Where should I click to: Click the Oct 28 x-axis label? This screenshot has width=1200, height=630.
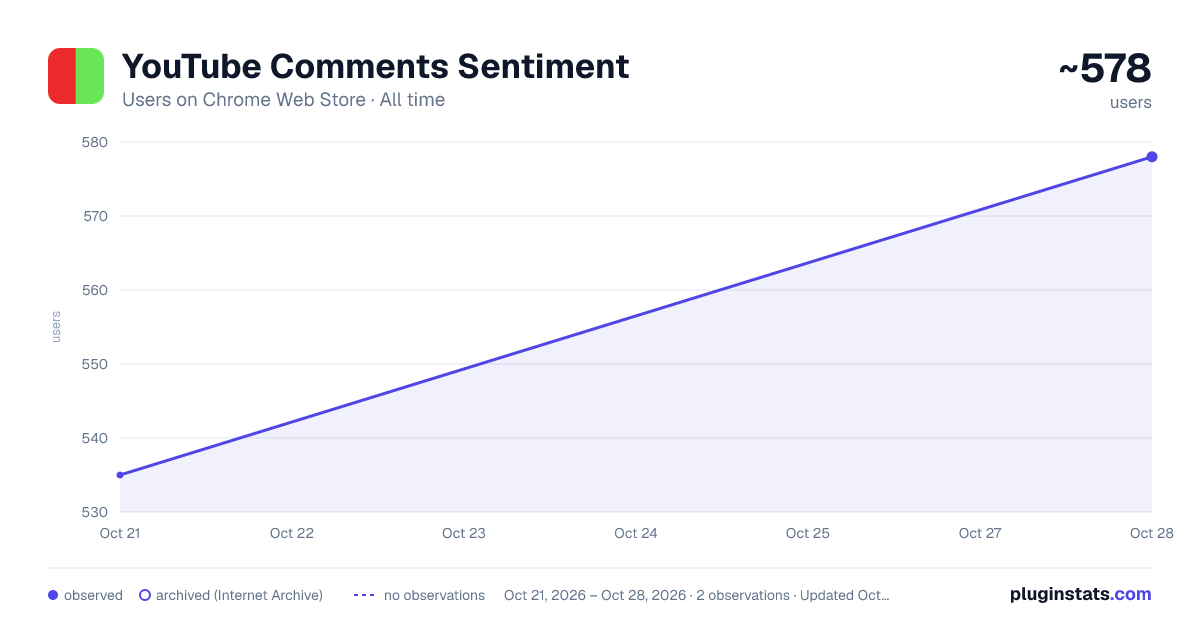(x=1152, y=533)
